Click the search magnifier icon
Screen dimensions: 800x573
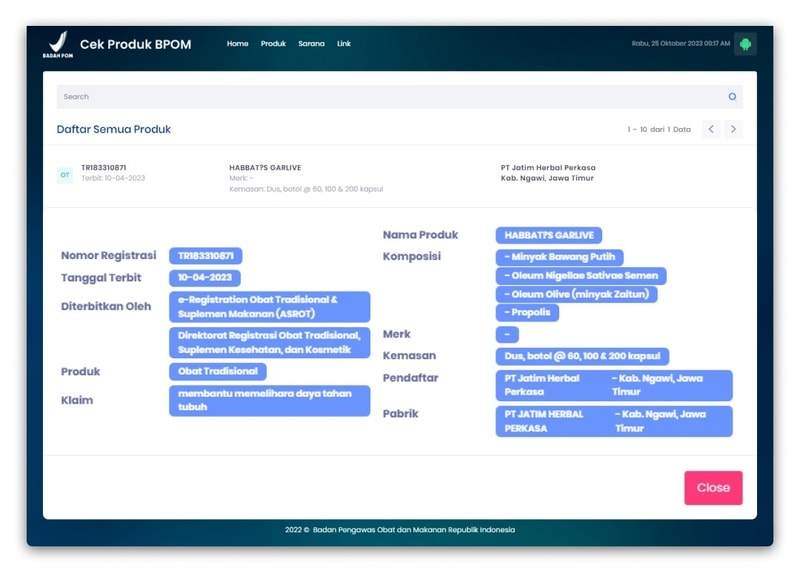click(732, 96)
